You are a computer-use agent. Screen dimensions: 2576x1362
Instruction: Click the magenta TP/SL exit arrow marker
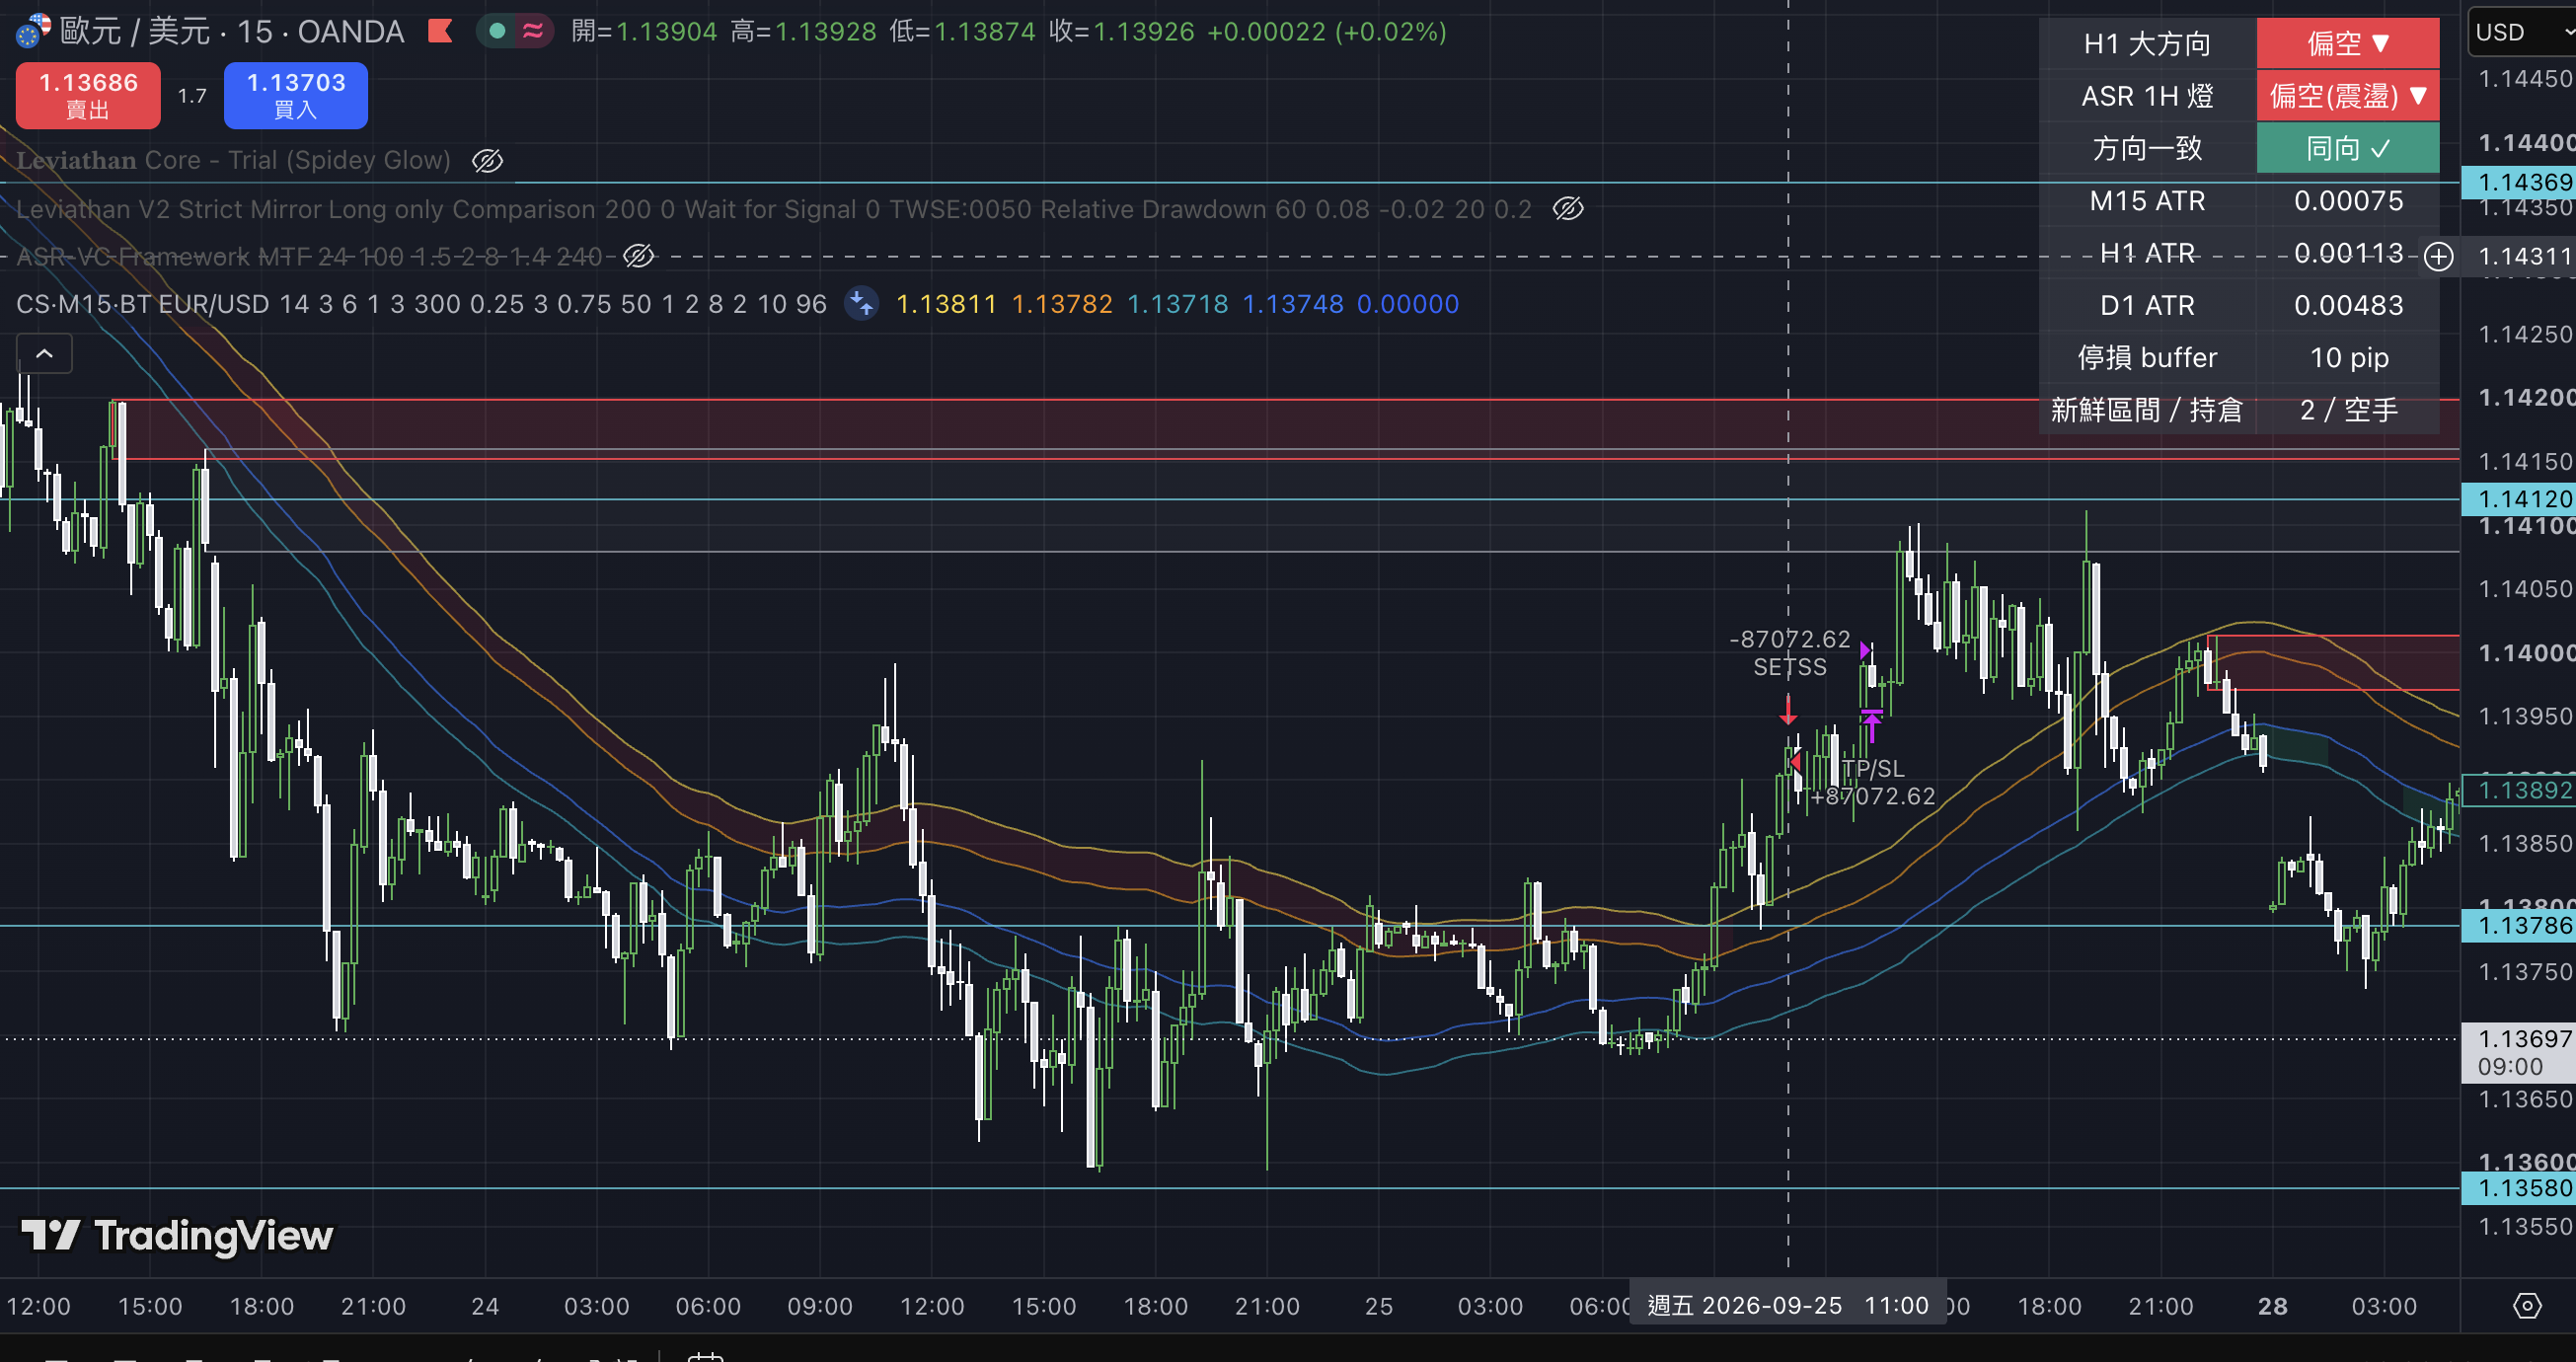tap(1872, 724)
